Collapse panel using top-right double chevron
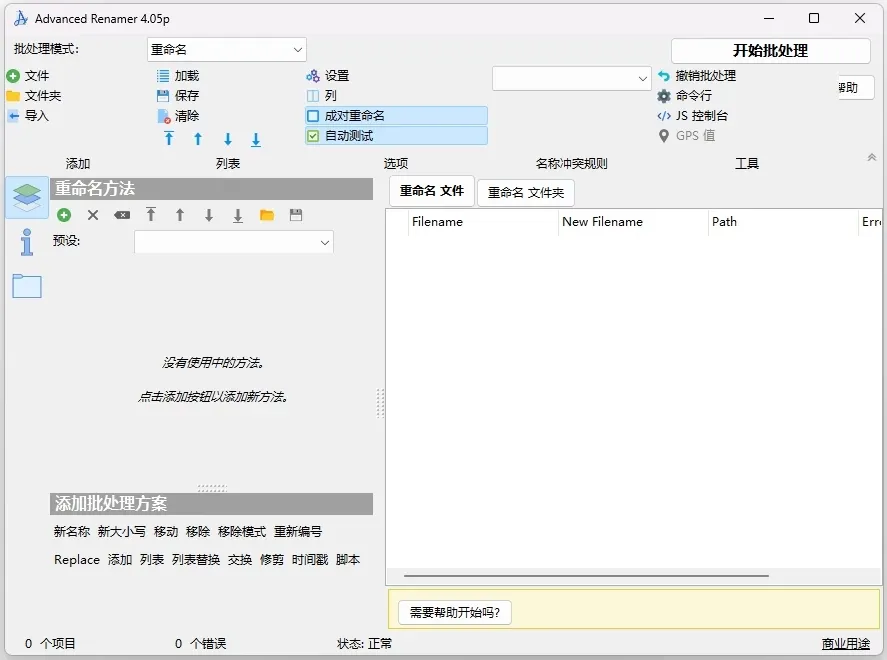This screenshot has width=887, height=660. (x=871, y=157)
